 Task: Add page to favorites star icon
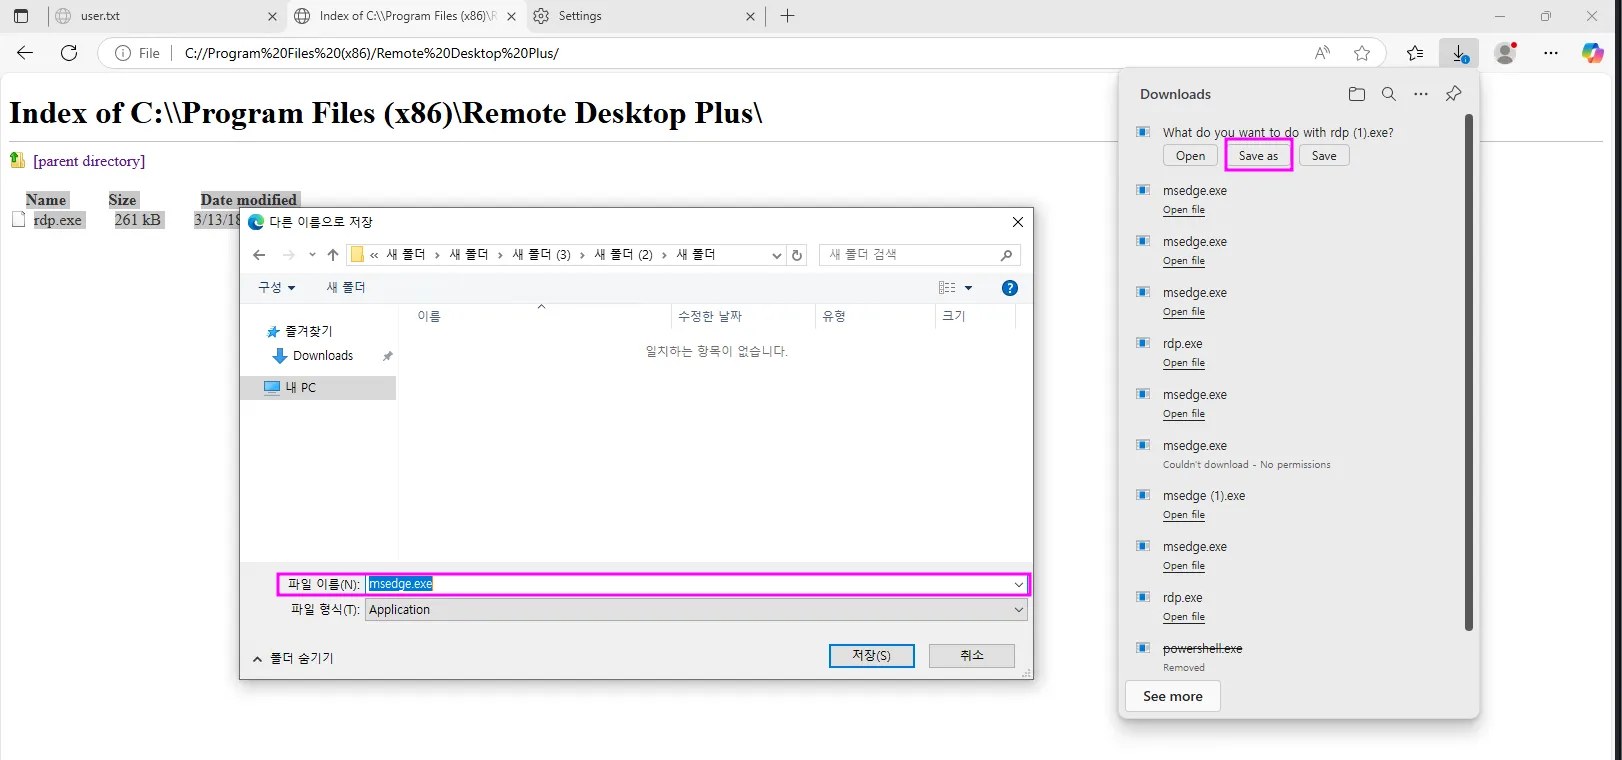(1362, 53)
